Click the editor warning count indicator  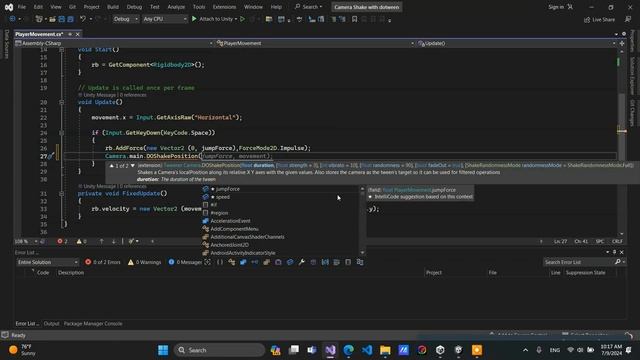click(x=82, y=241)
